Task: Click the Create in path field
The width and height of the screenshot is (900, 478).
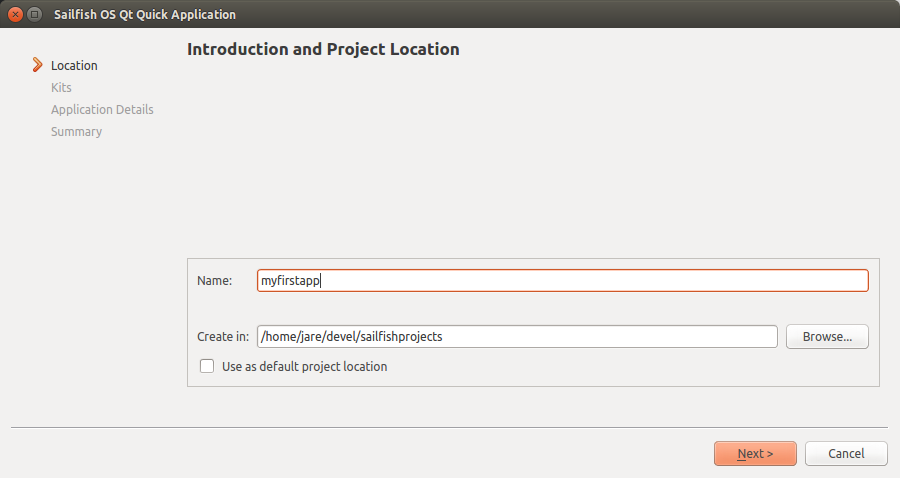Action: tap(516, 337)
